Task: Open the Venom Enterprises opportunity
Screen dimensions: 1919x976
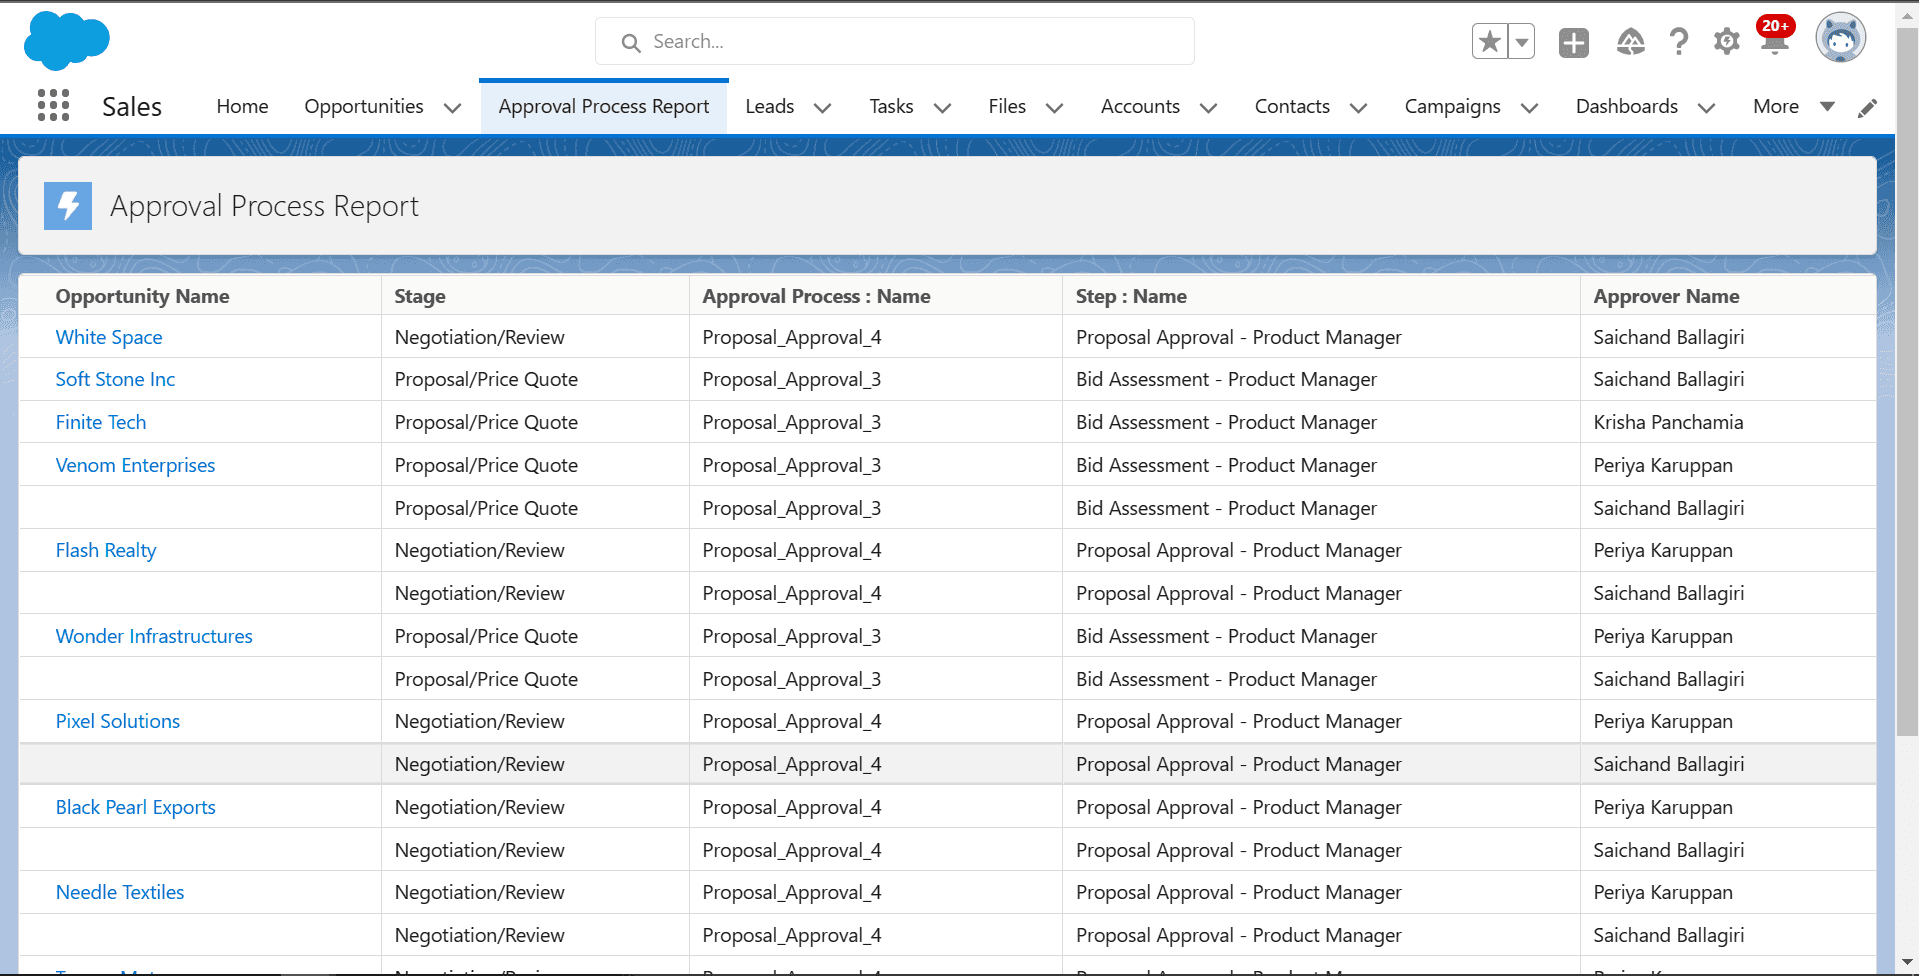Action: [135, 465]
